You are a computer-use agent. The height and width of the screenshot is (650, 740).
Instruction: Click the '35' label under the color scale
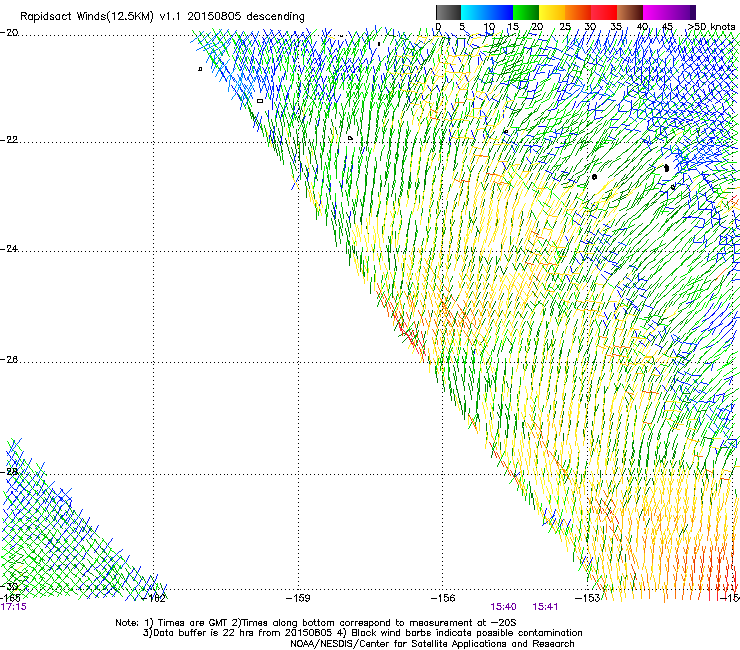click(x=616, y=27)
